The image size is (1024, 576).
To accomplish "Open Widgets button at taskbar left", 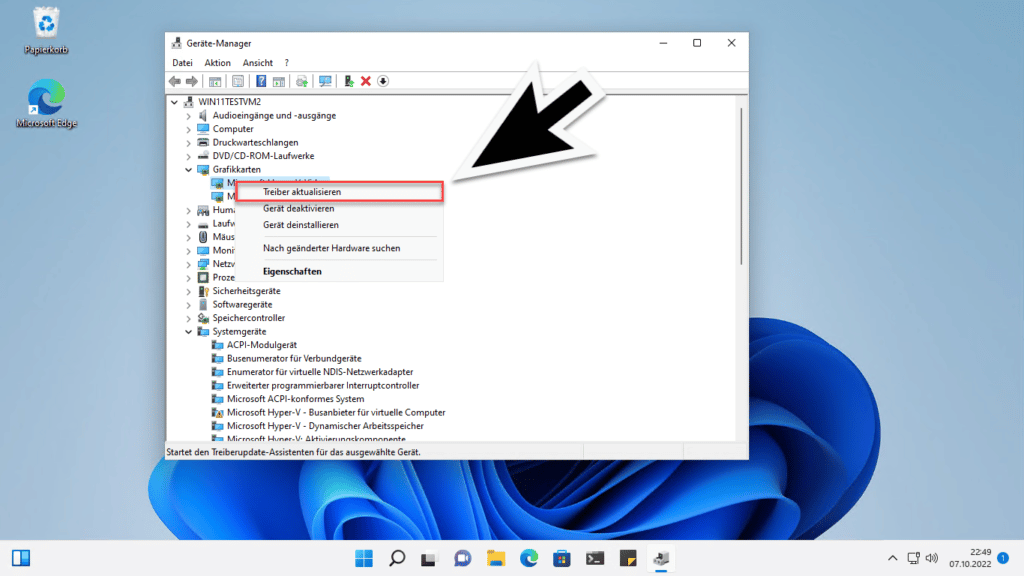I will [21, 558].
